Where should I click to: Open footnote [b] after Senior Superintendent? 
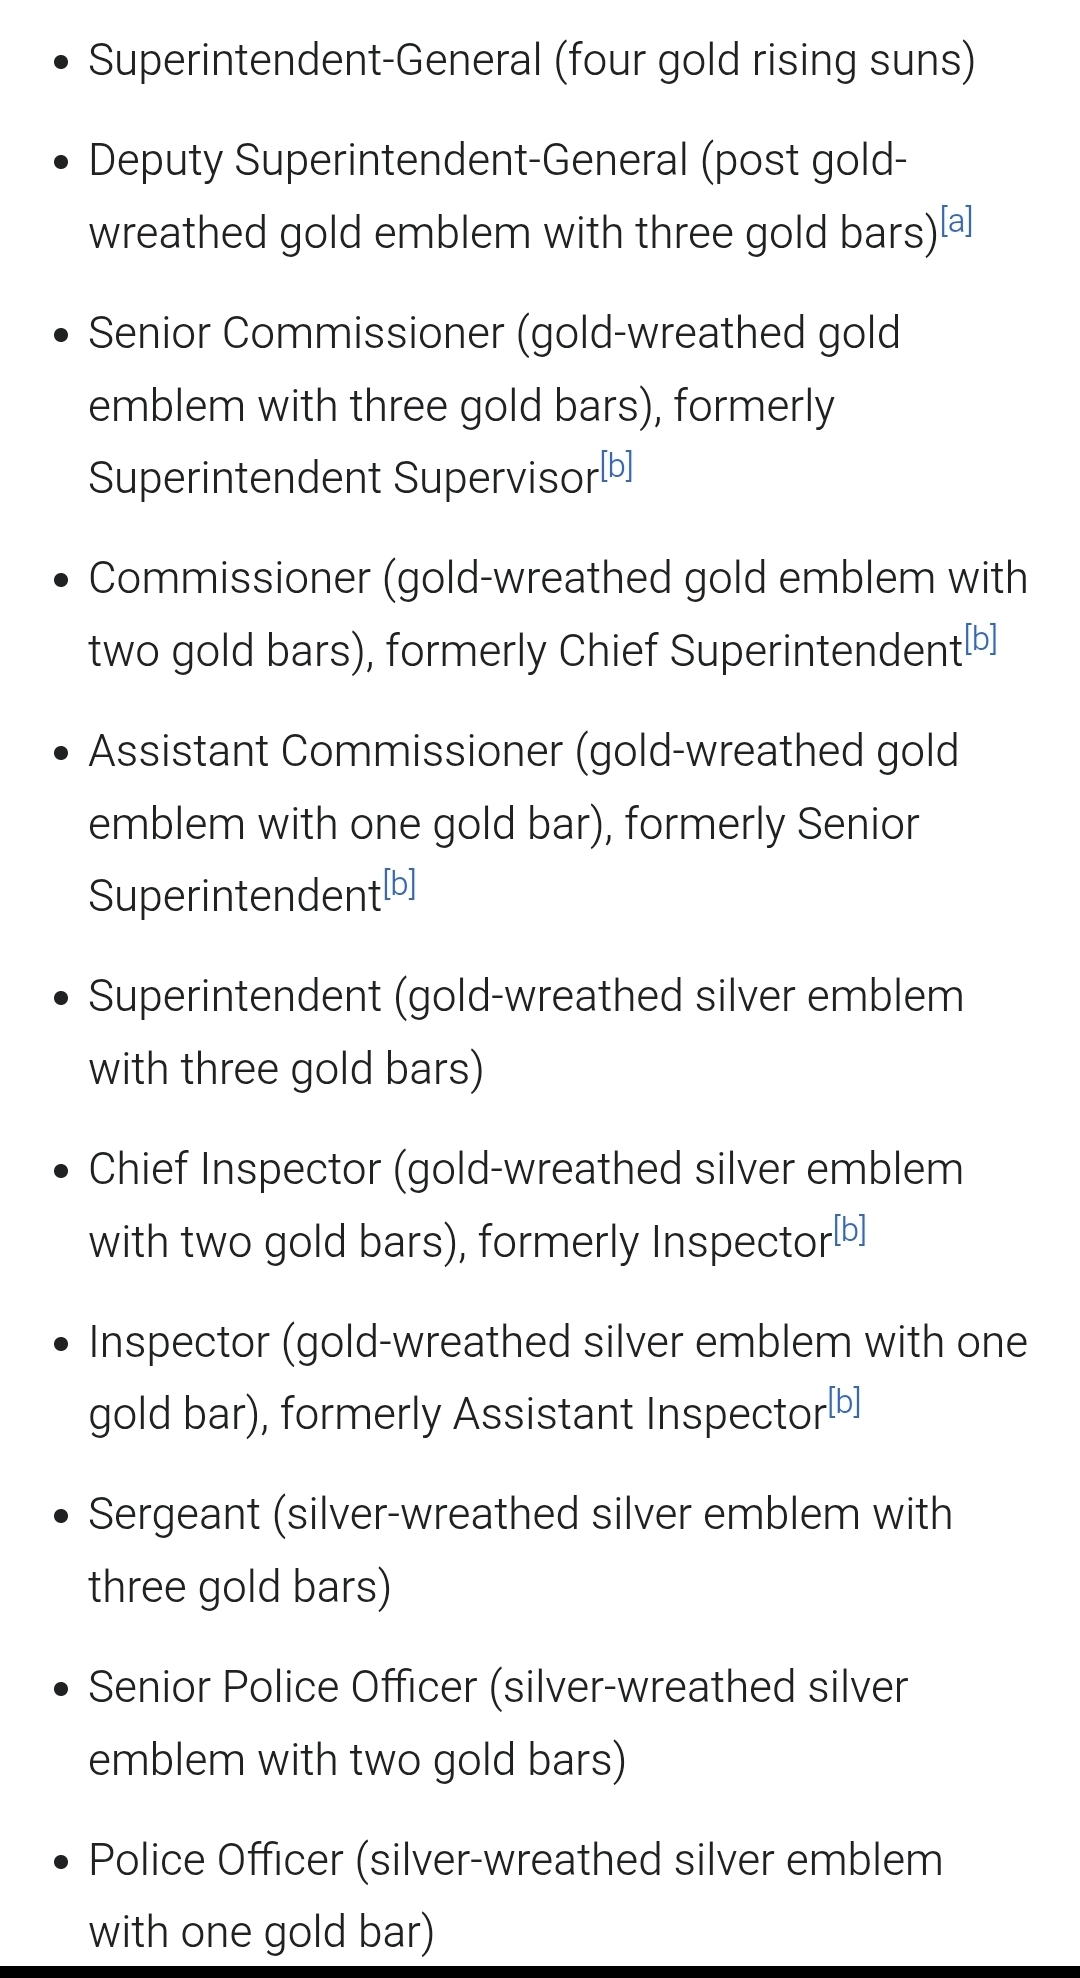click(x=399, y=884)
